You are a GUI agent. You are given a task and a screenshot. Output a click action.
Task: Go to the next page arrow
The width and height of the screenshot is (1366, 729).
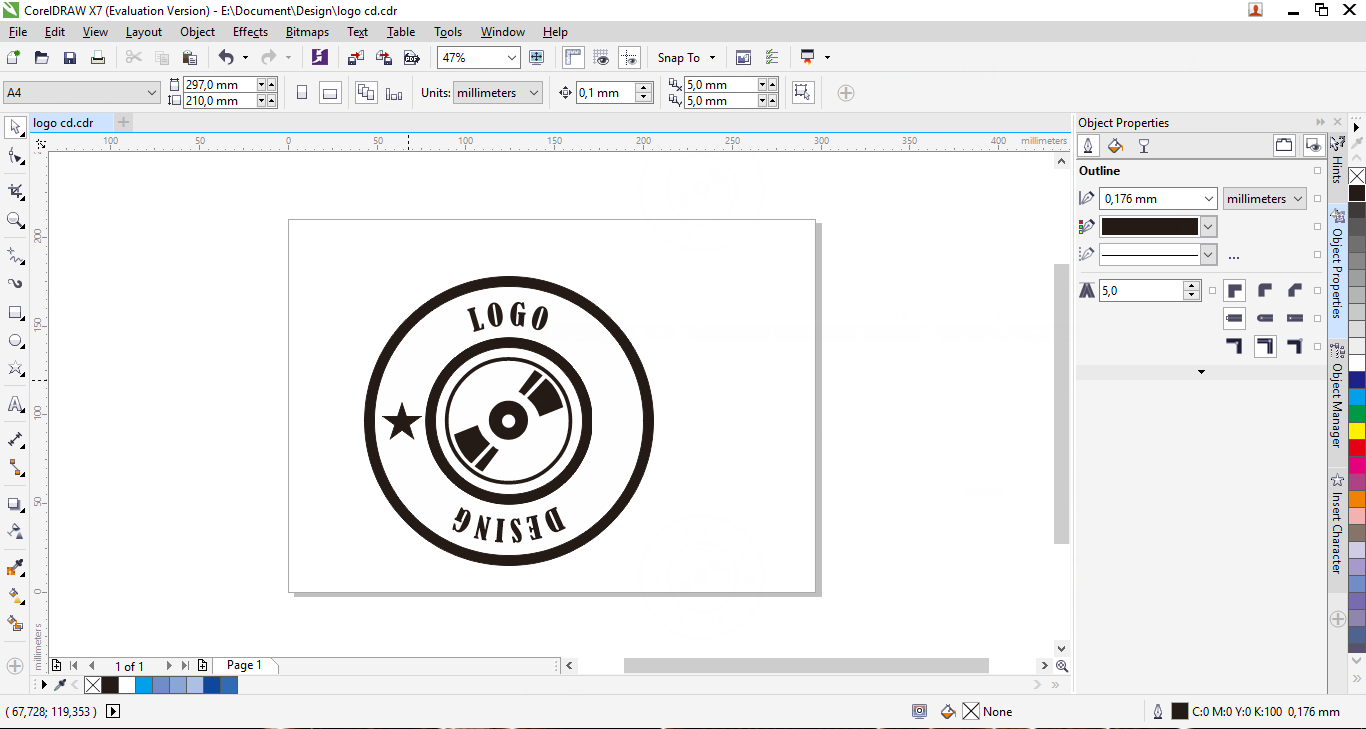169,666
